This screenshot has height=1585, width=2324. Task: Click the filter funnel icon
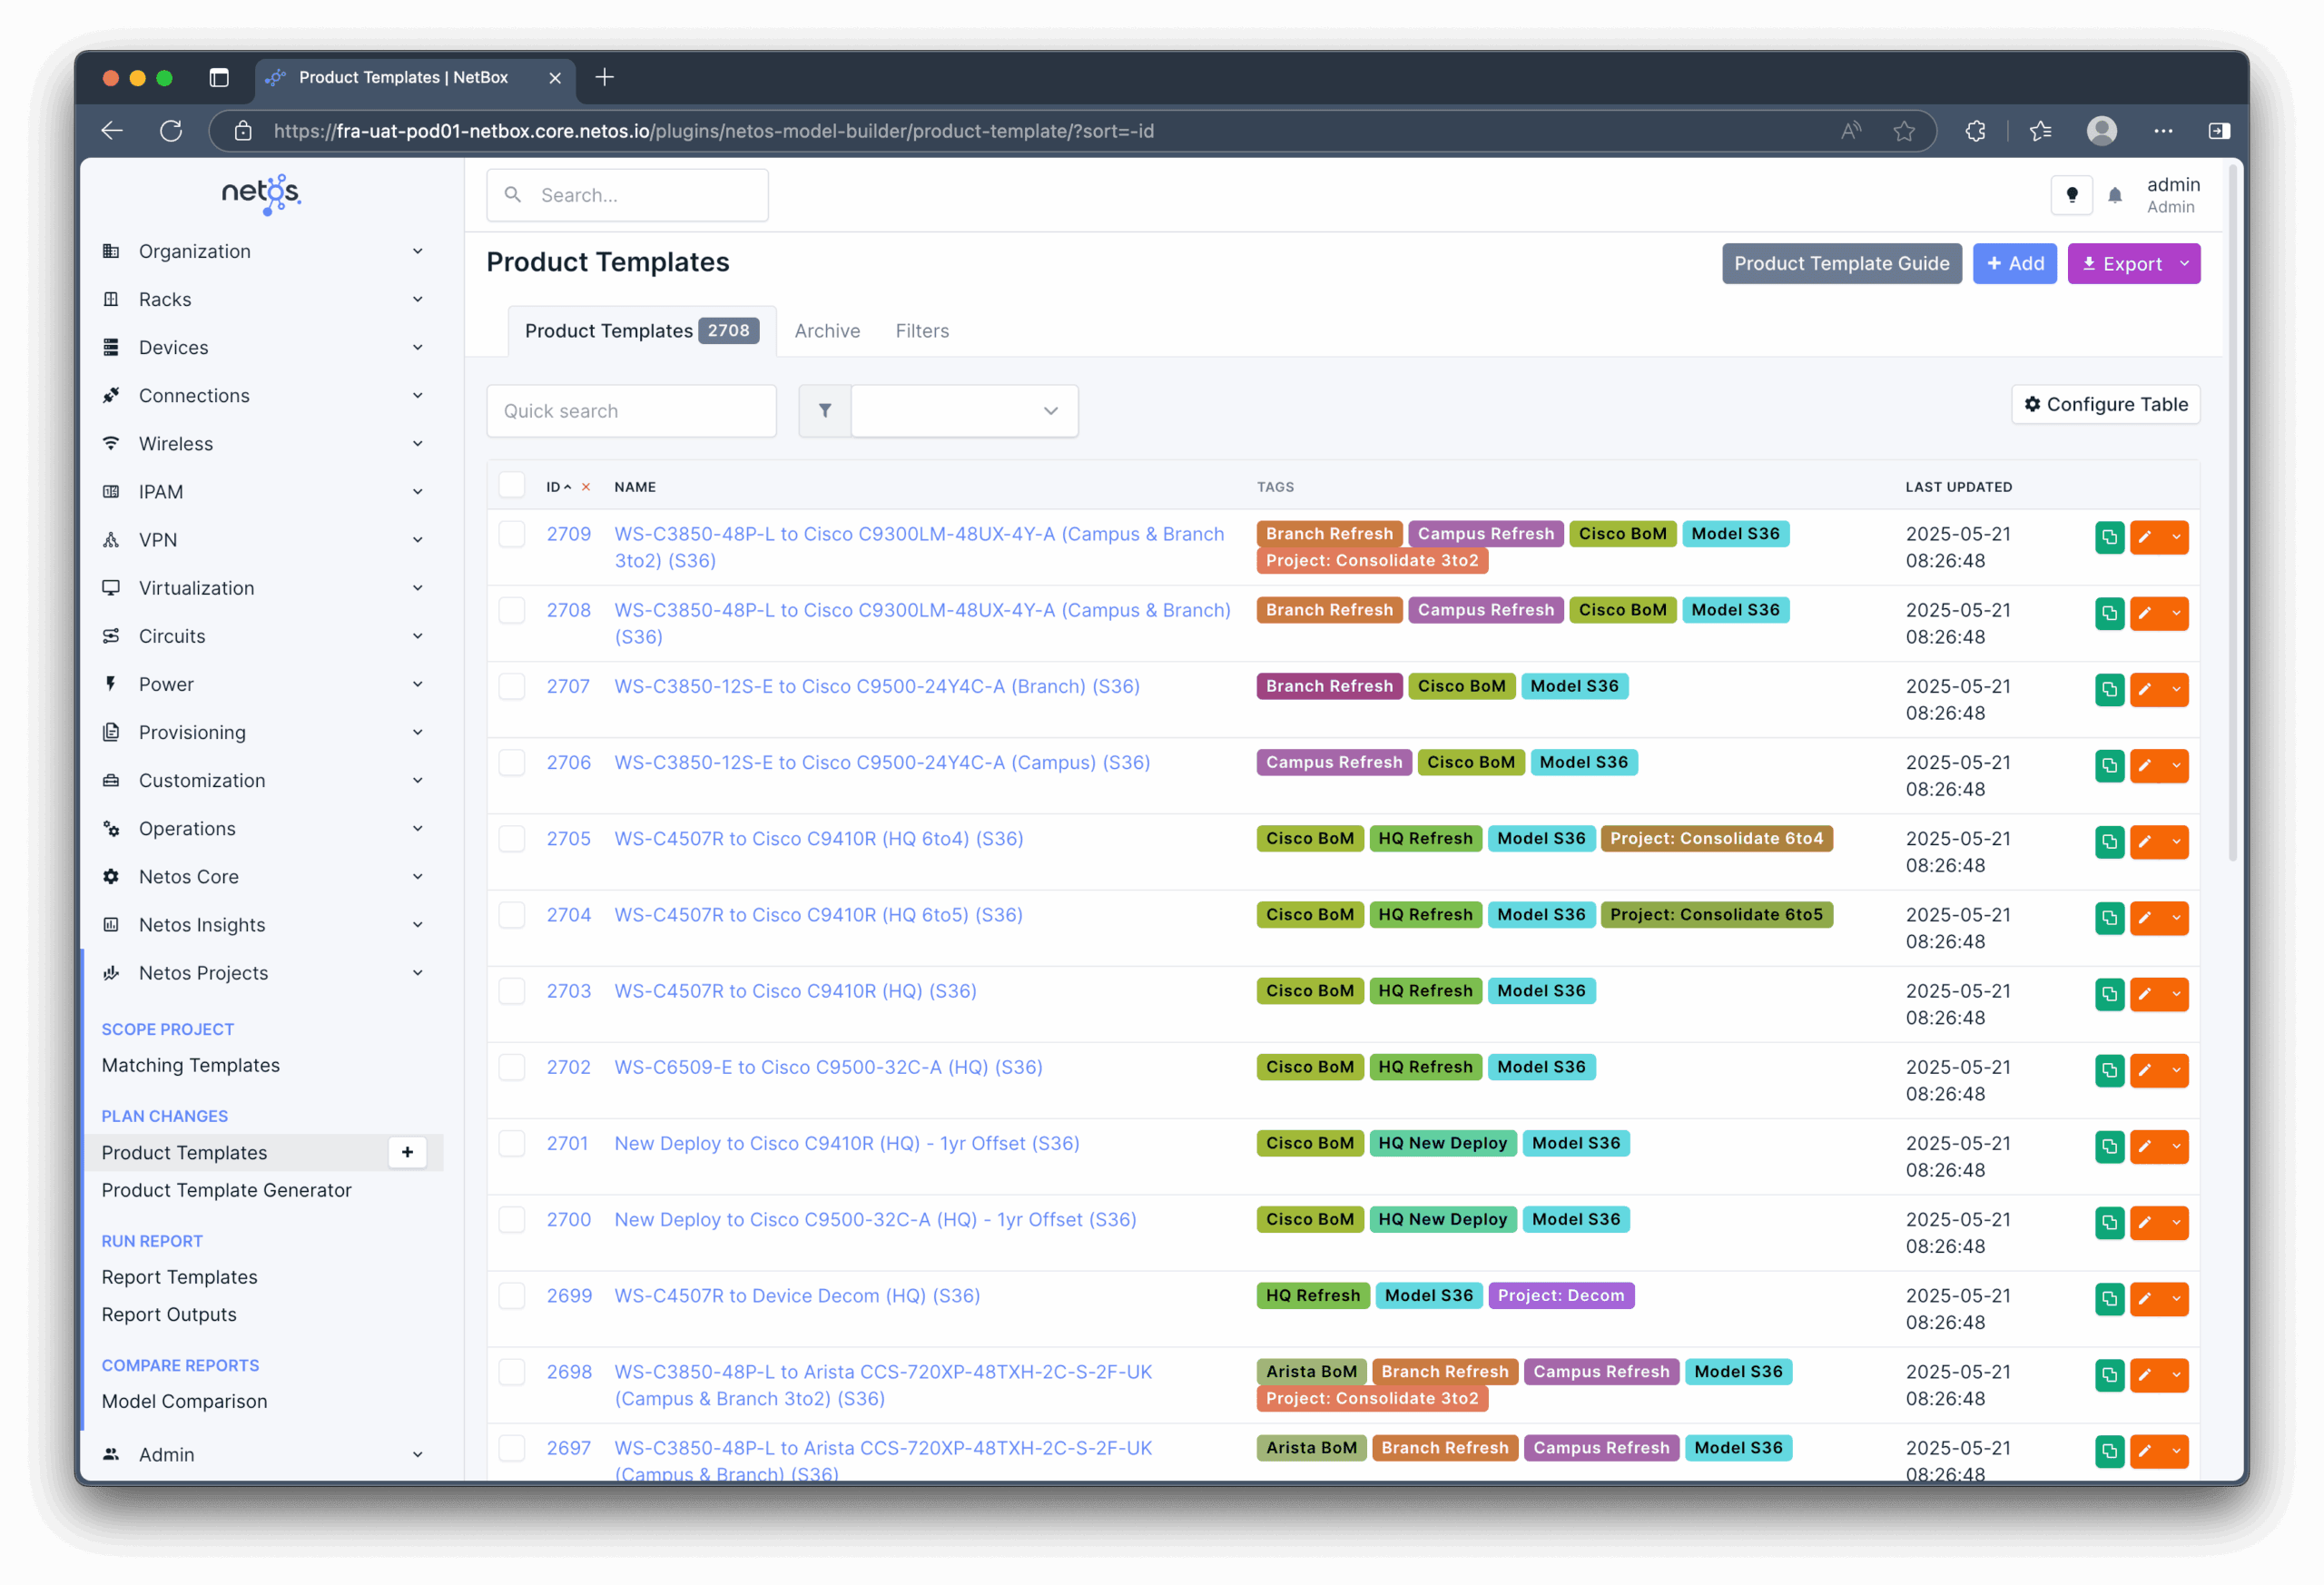[x=825, y=410]
